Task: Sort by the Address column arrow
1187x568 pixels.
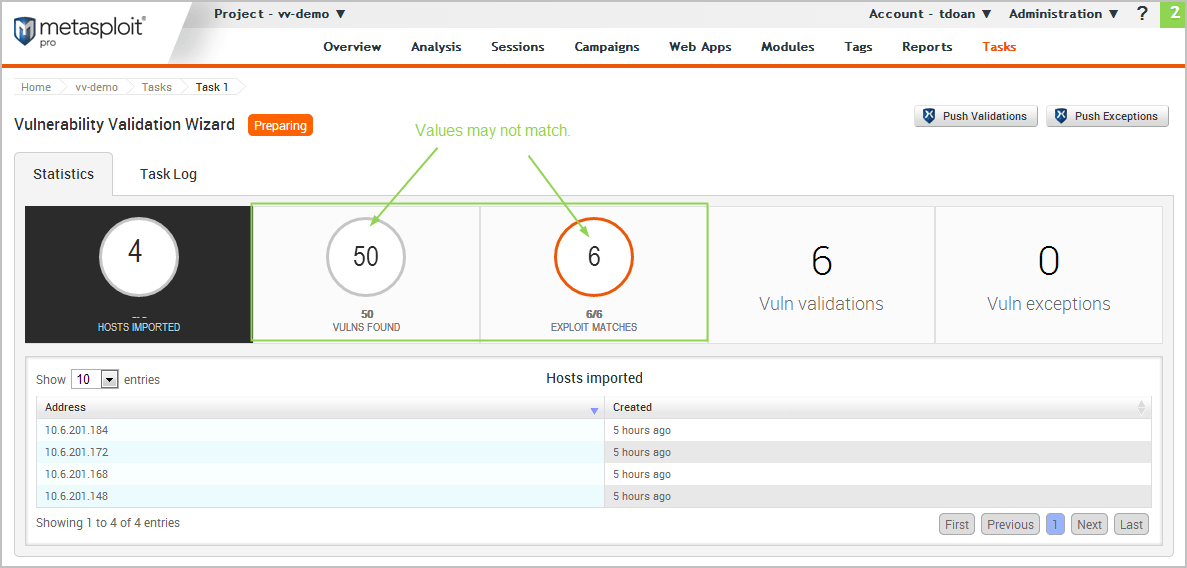Action: pos(594,409)
